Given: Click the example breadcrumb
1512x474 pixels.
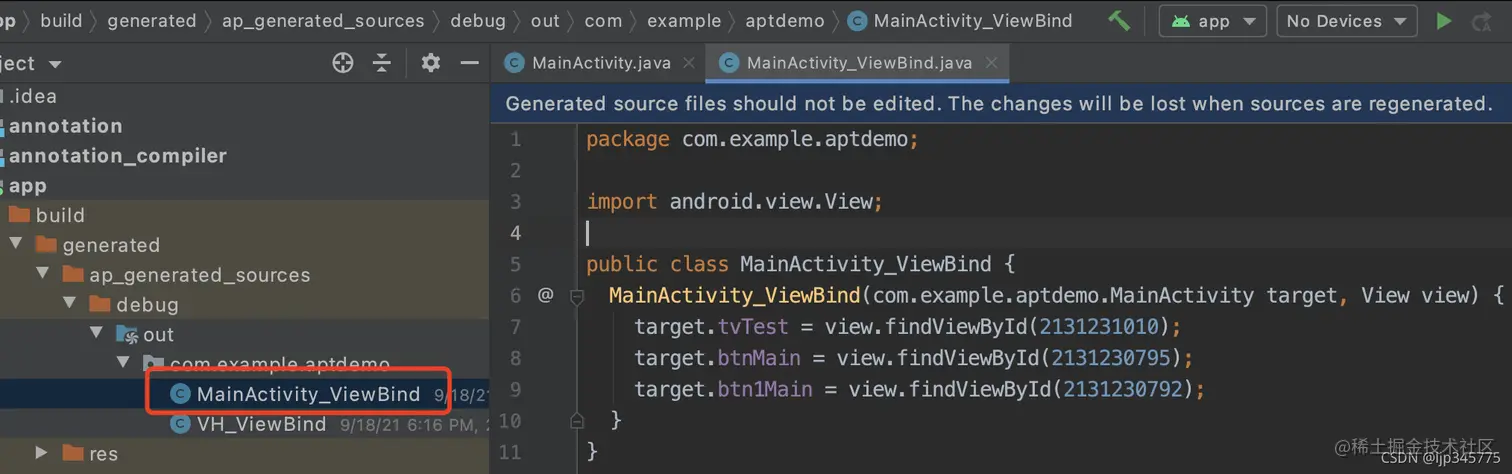Looking at the screenshot, I should click(x=684, y=20).
